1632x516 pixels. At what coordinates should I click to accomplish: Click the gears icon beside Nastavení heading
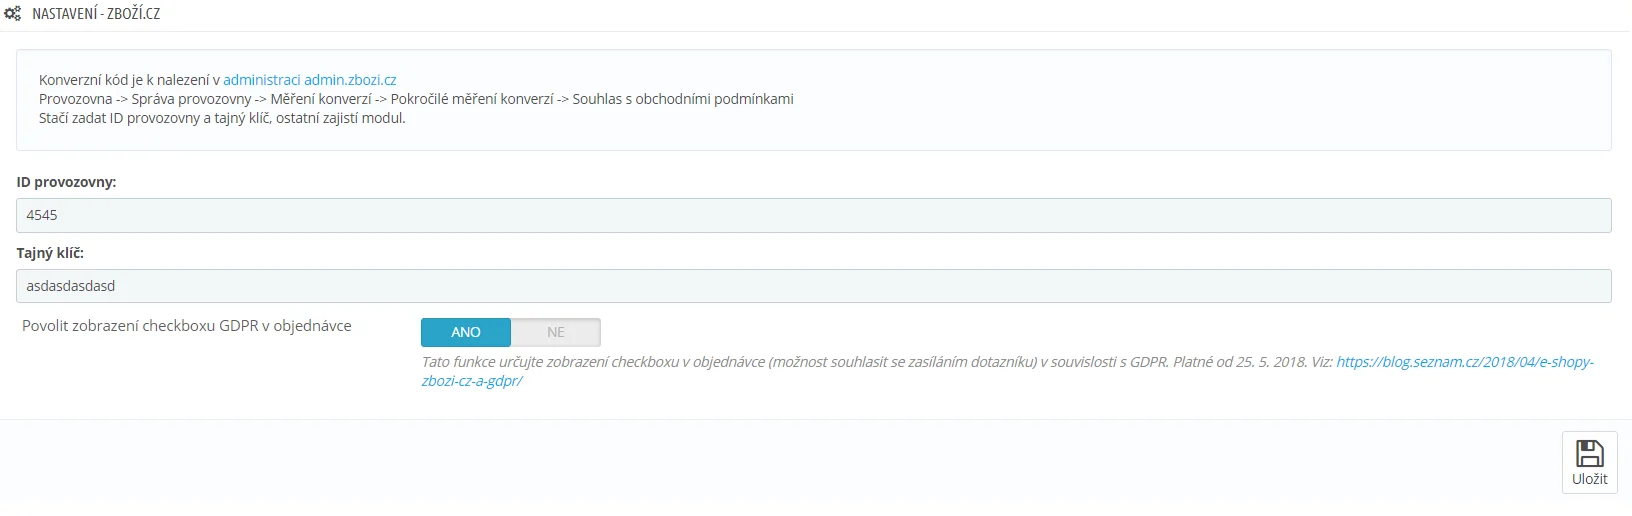(x=13, y=14)
